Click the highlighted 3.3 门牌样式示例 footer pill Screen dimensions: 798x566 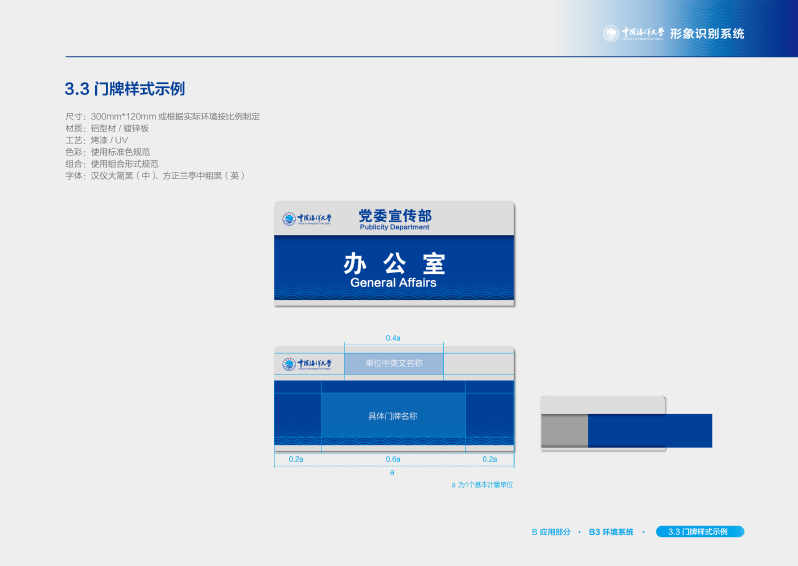click(700, 532)
